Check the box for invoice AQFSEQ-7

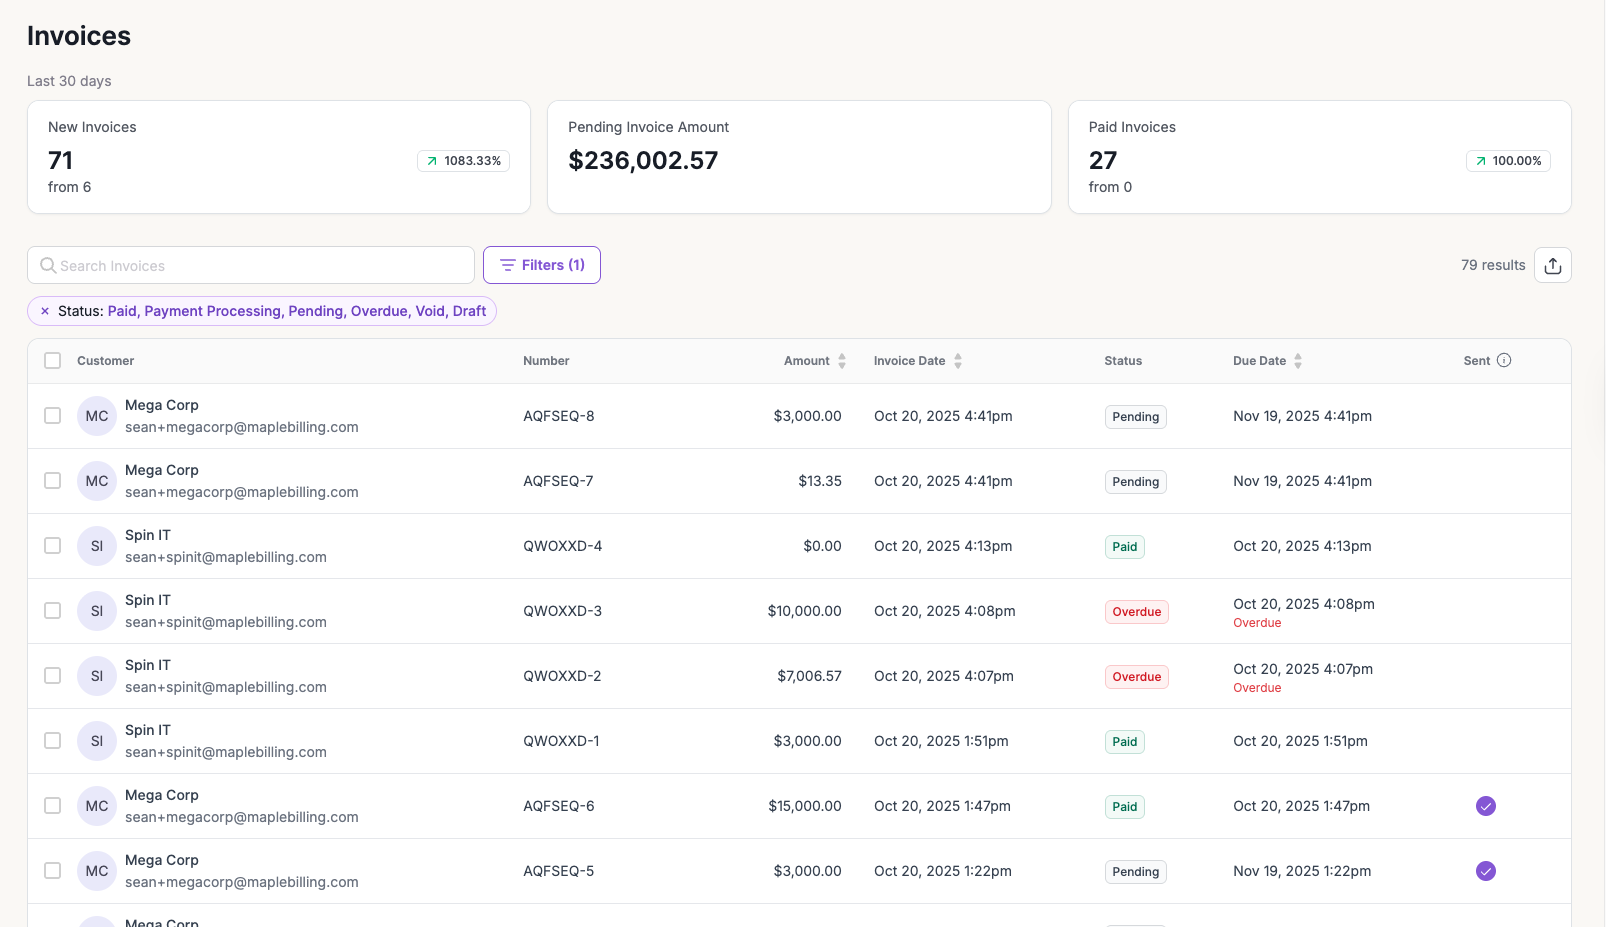click(53, 481)
